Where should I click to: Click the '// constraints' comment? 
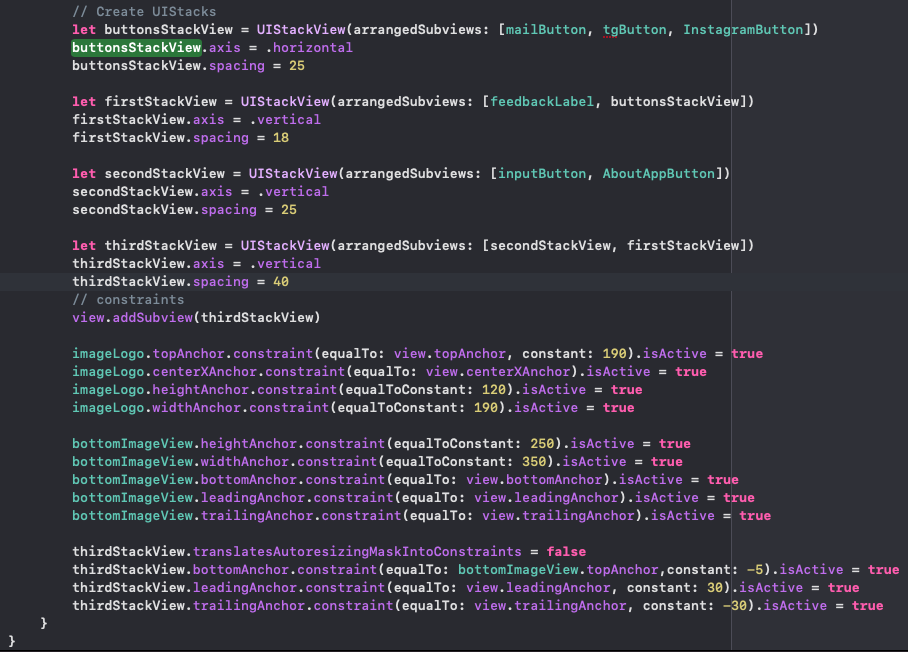pos(128,299)
